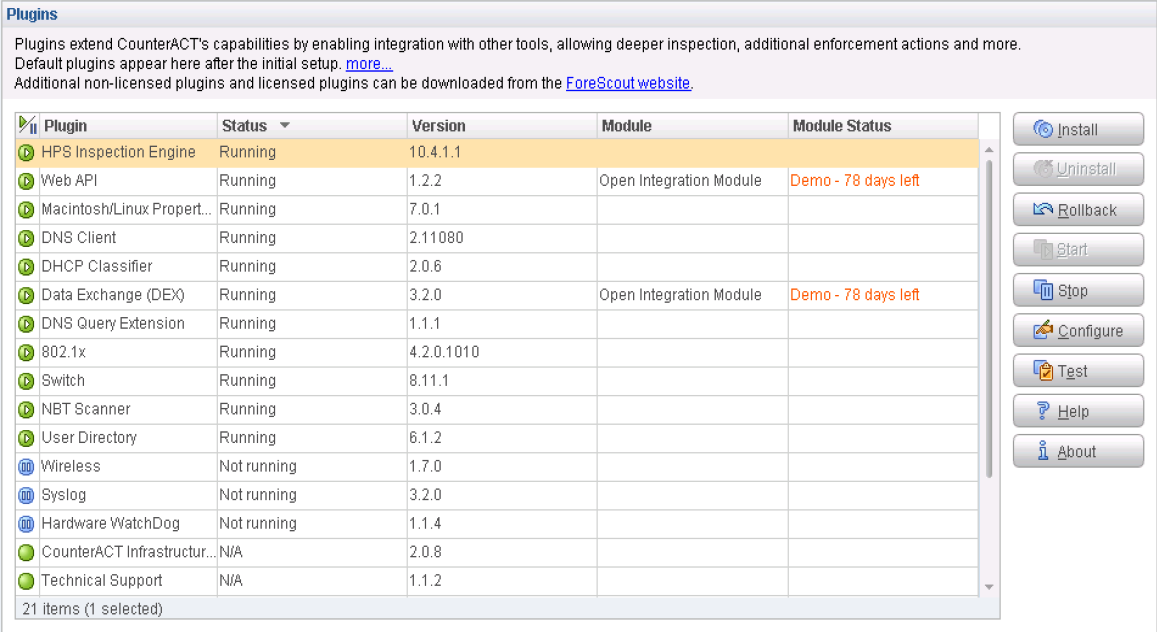
Task: Roll back the selected plugin
Action: [x=1077, y=210]
